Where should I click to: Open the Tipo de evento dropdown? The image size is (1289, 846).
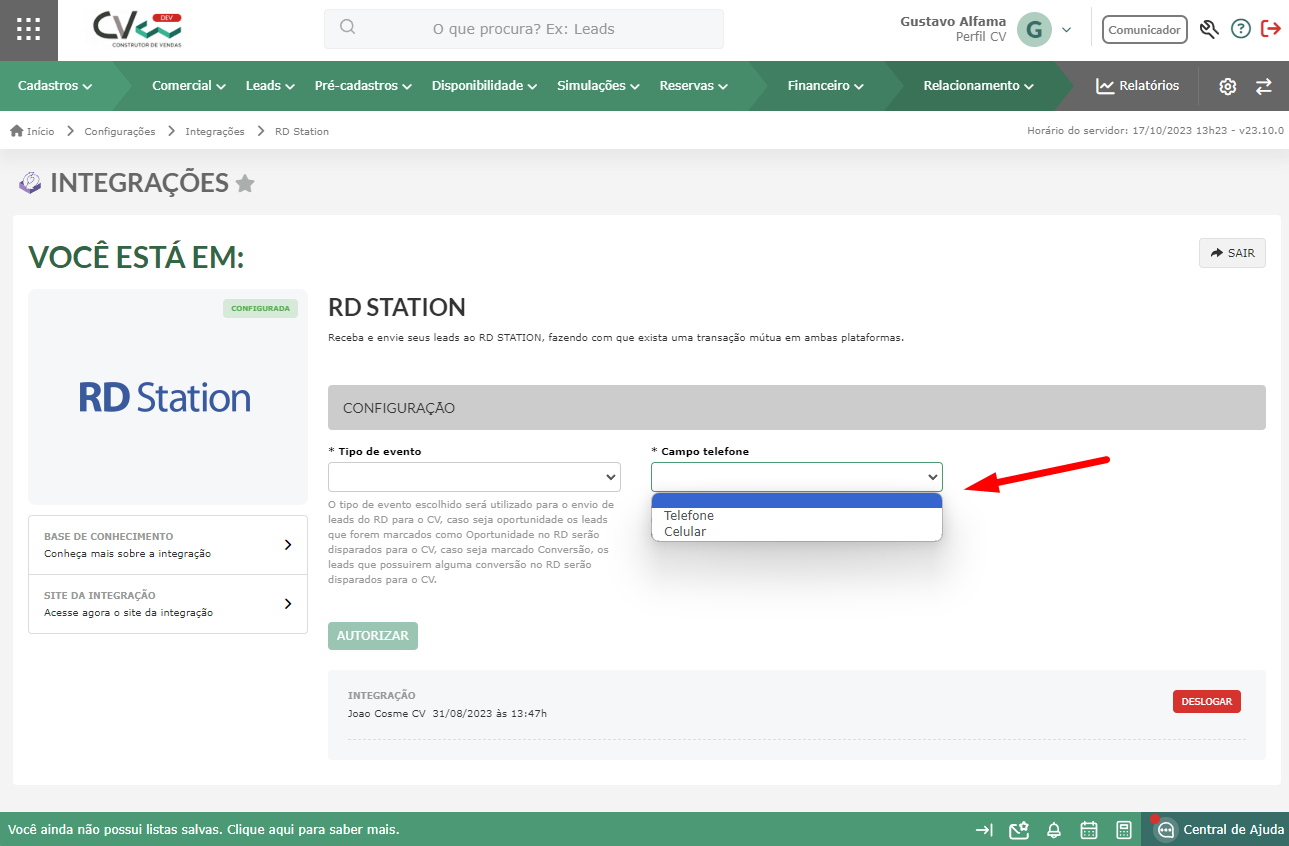[474, 477]
